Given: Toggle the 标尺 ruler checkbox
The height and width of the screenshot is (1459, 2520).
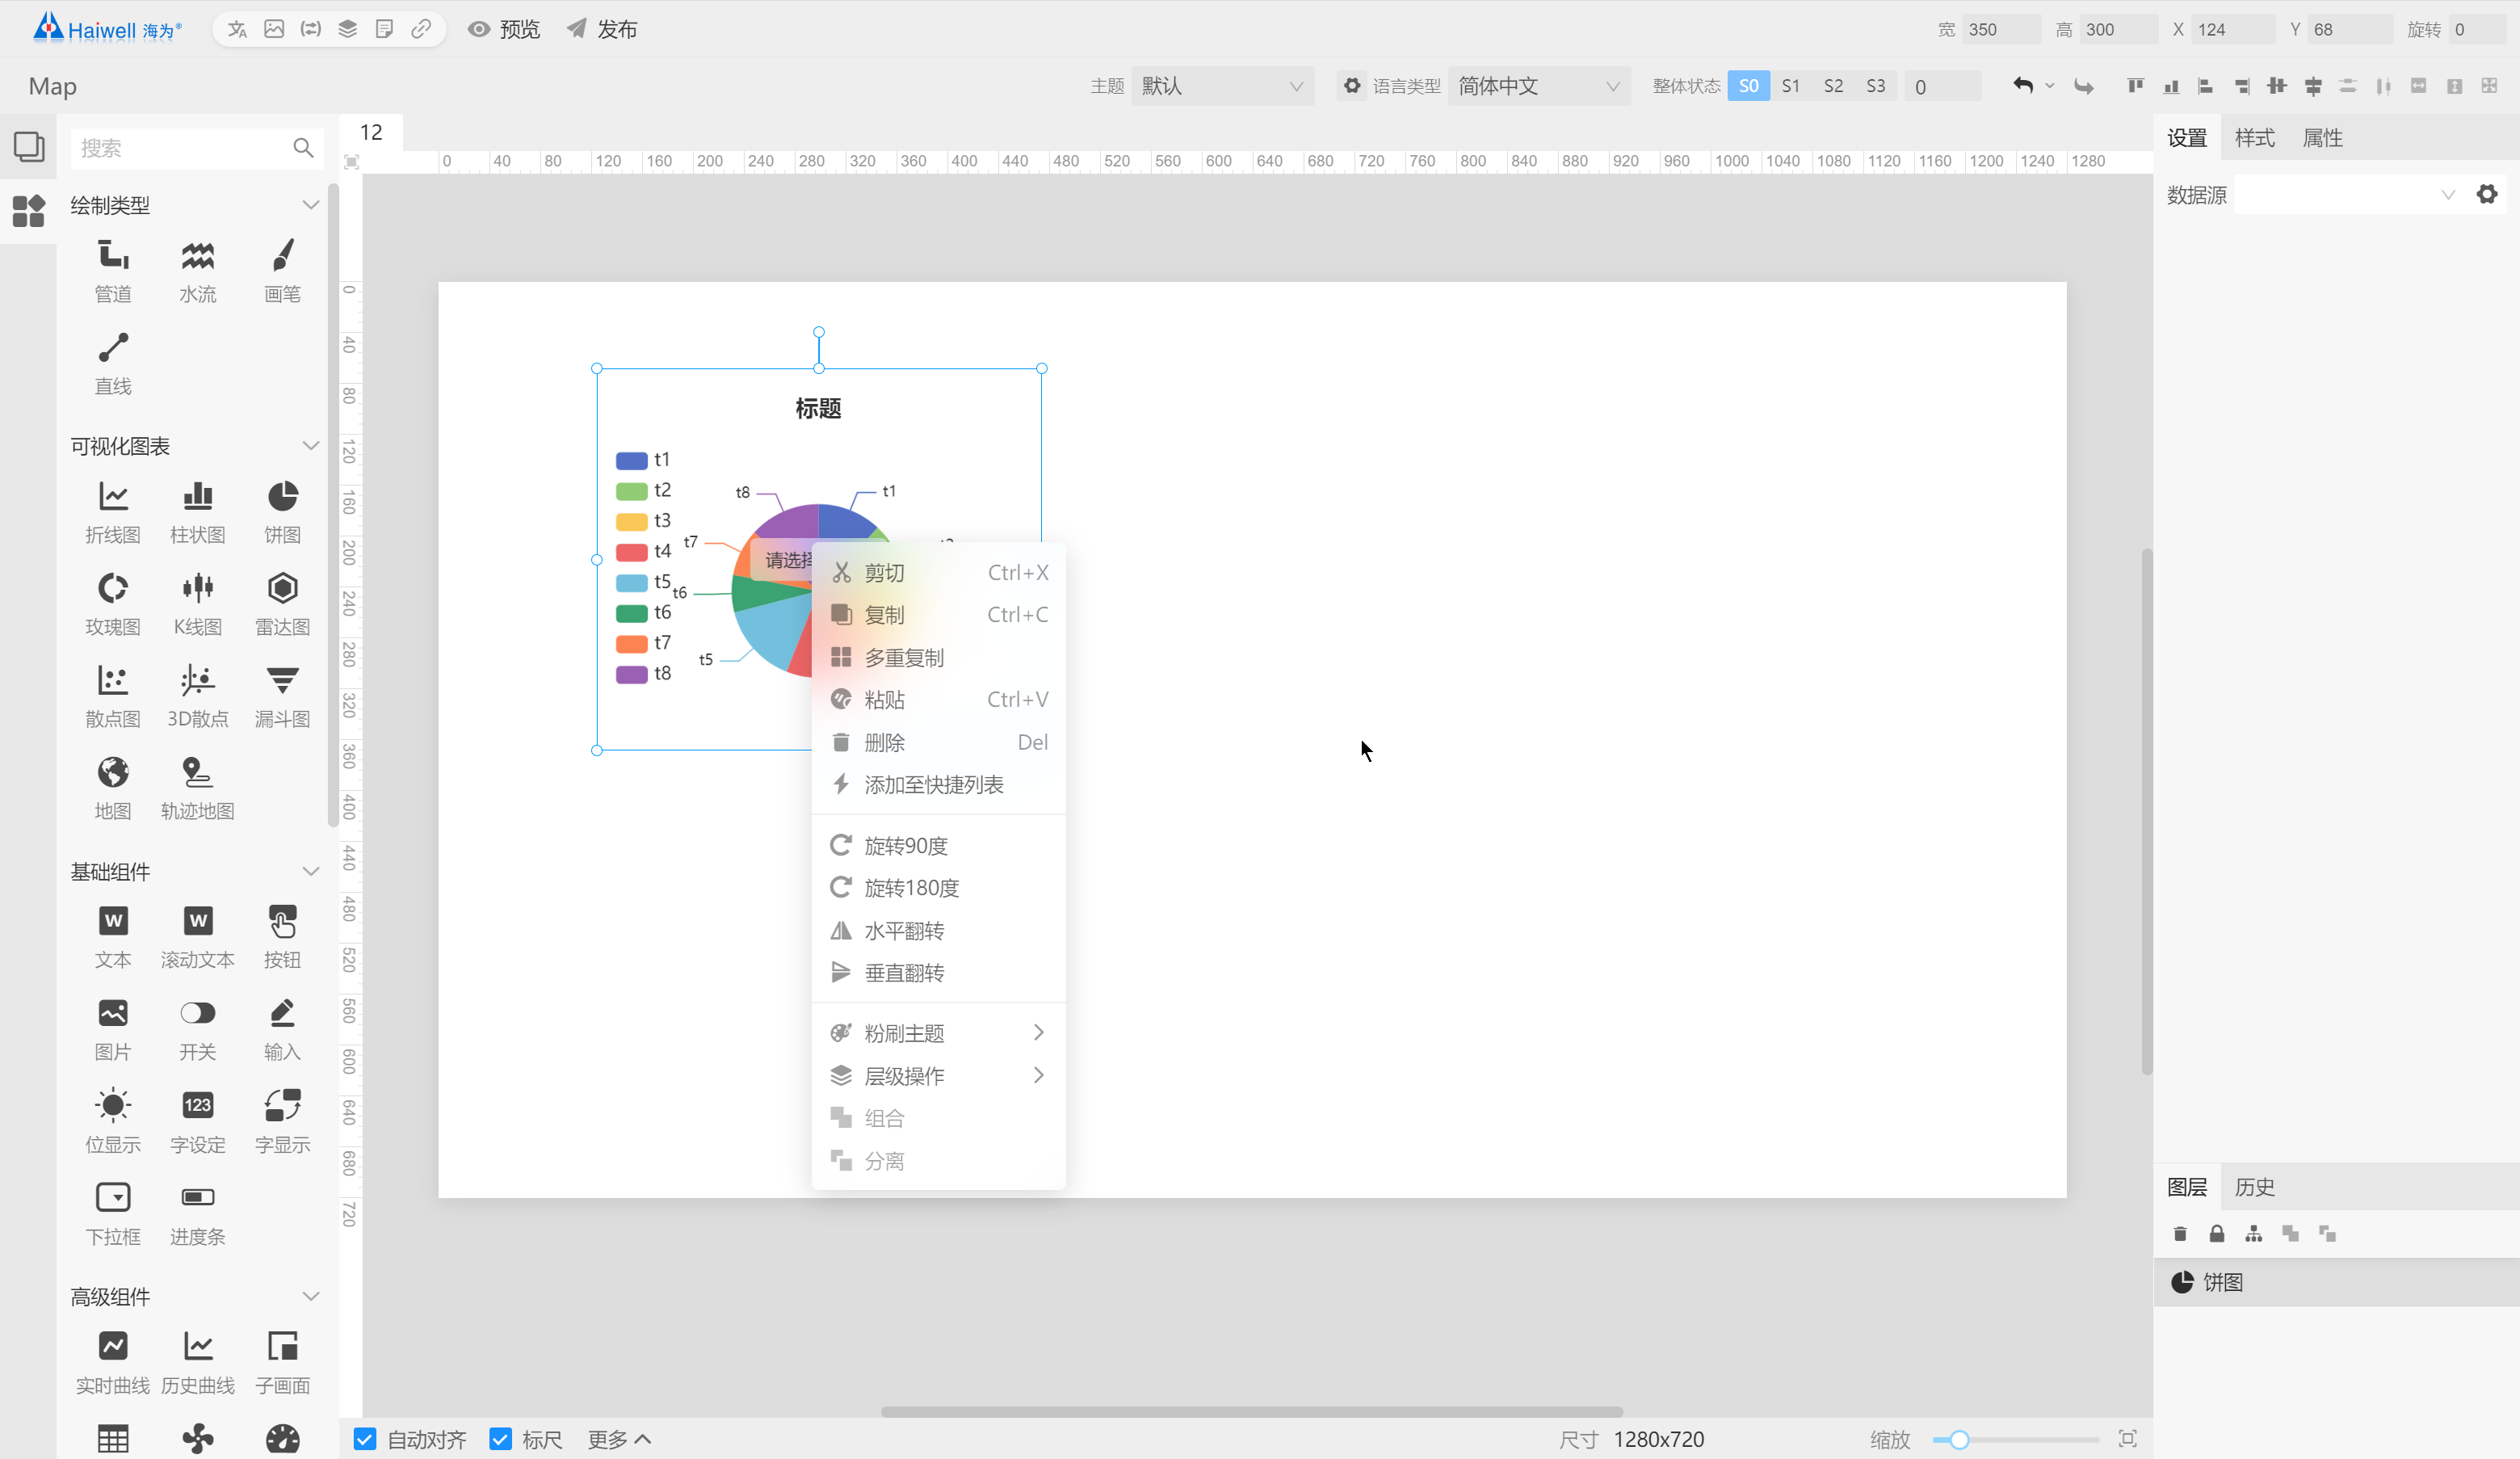Looking at the screenshot, I should pyautogui.click(x=500, y=1438).
